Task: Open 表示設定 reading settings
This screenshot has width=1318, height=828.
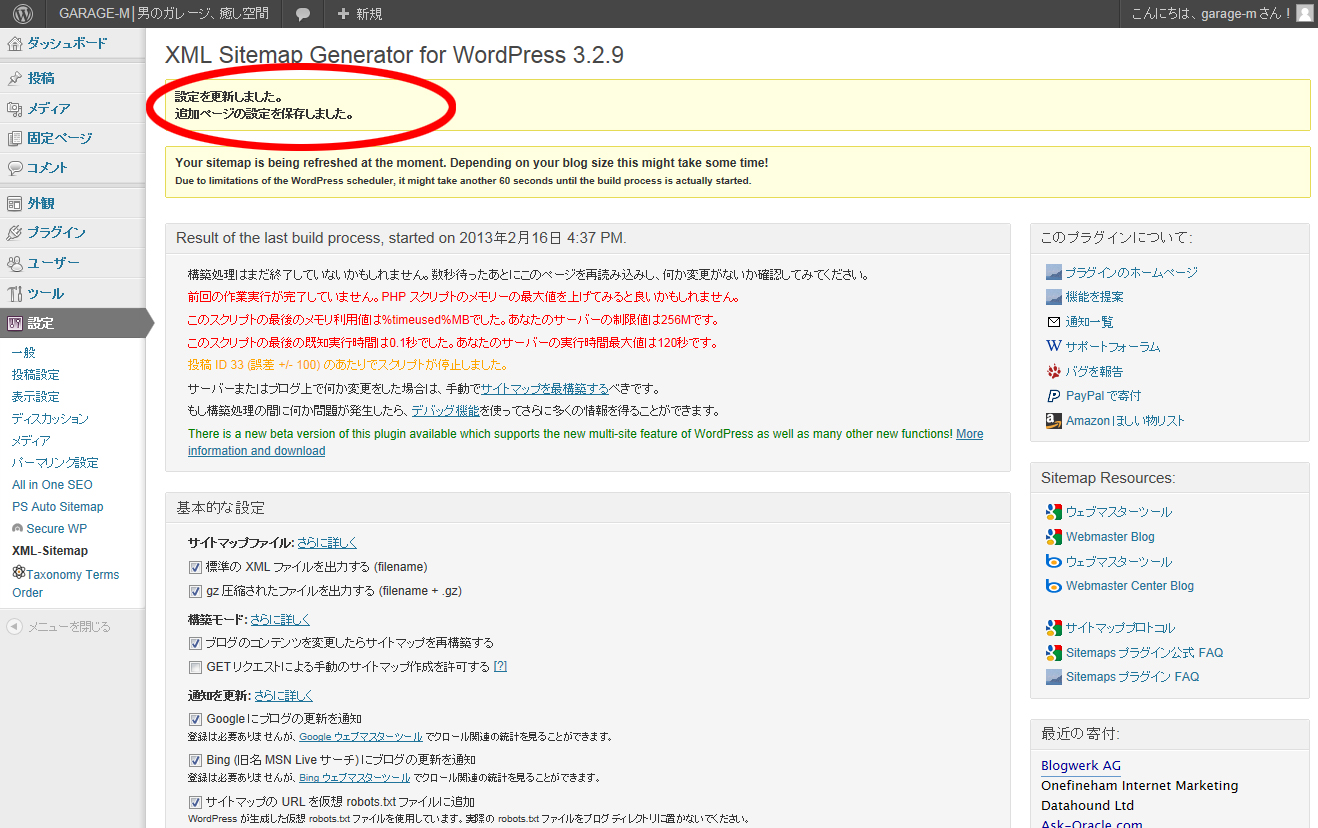Action: [x=36, y=397]
